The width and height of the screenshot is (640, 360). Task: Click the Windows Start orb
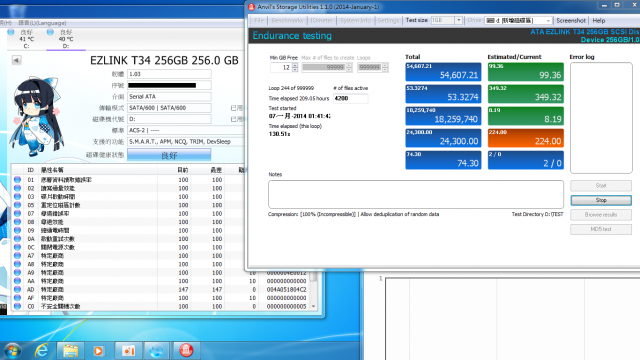click(12, 351)
